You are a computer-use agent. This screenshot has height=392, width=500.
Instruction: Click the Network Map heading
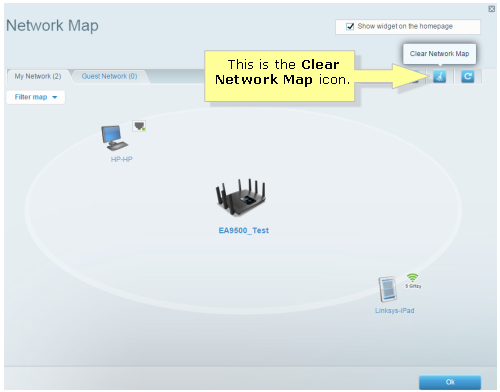pos(52,26)
